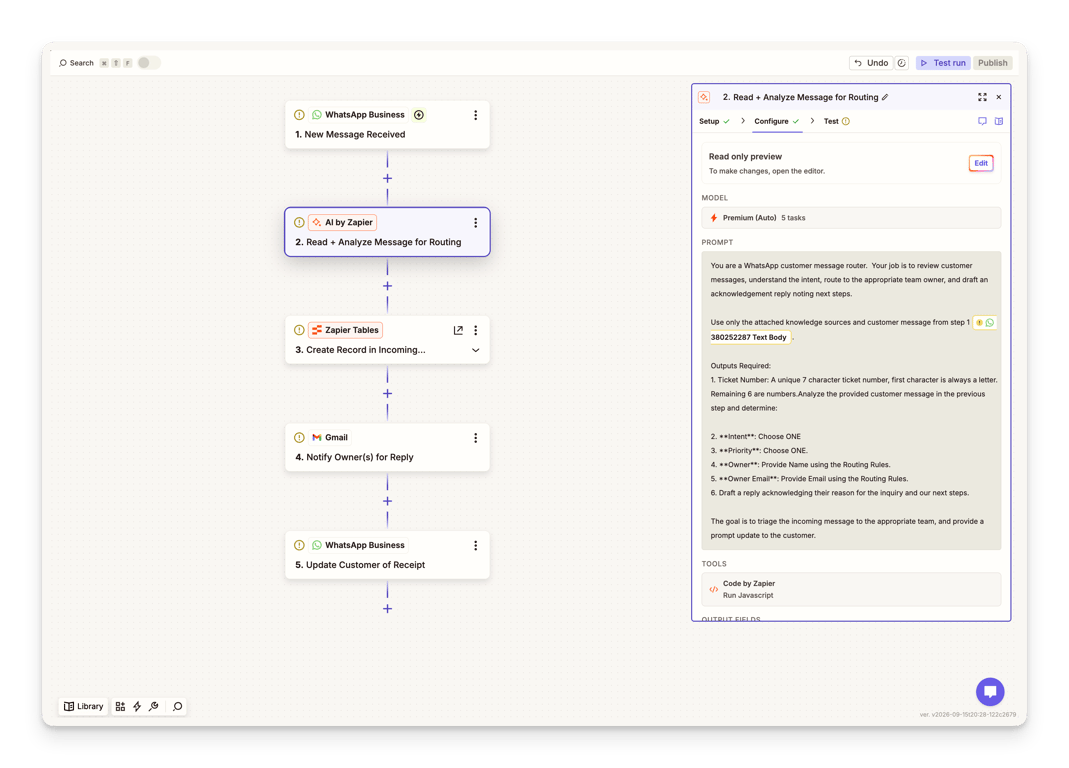Start a Test run
This screenshot has height=768, width=1069.
click(x=943, y=63)
